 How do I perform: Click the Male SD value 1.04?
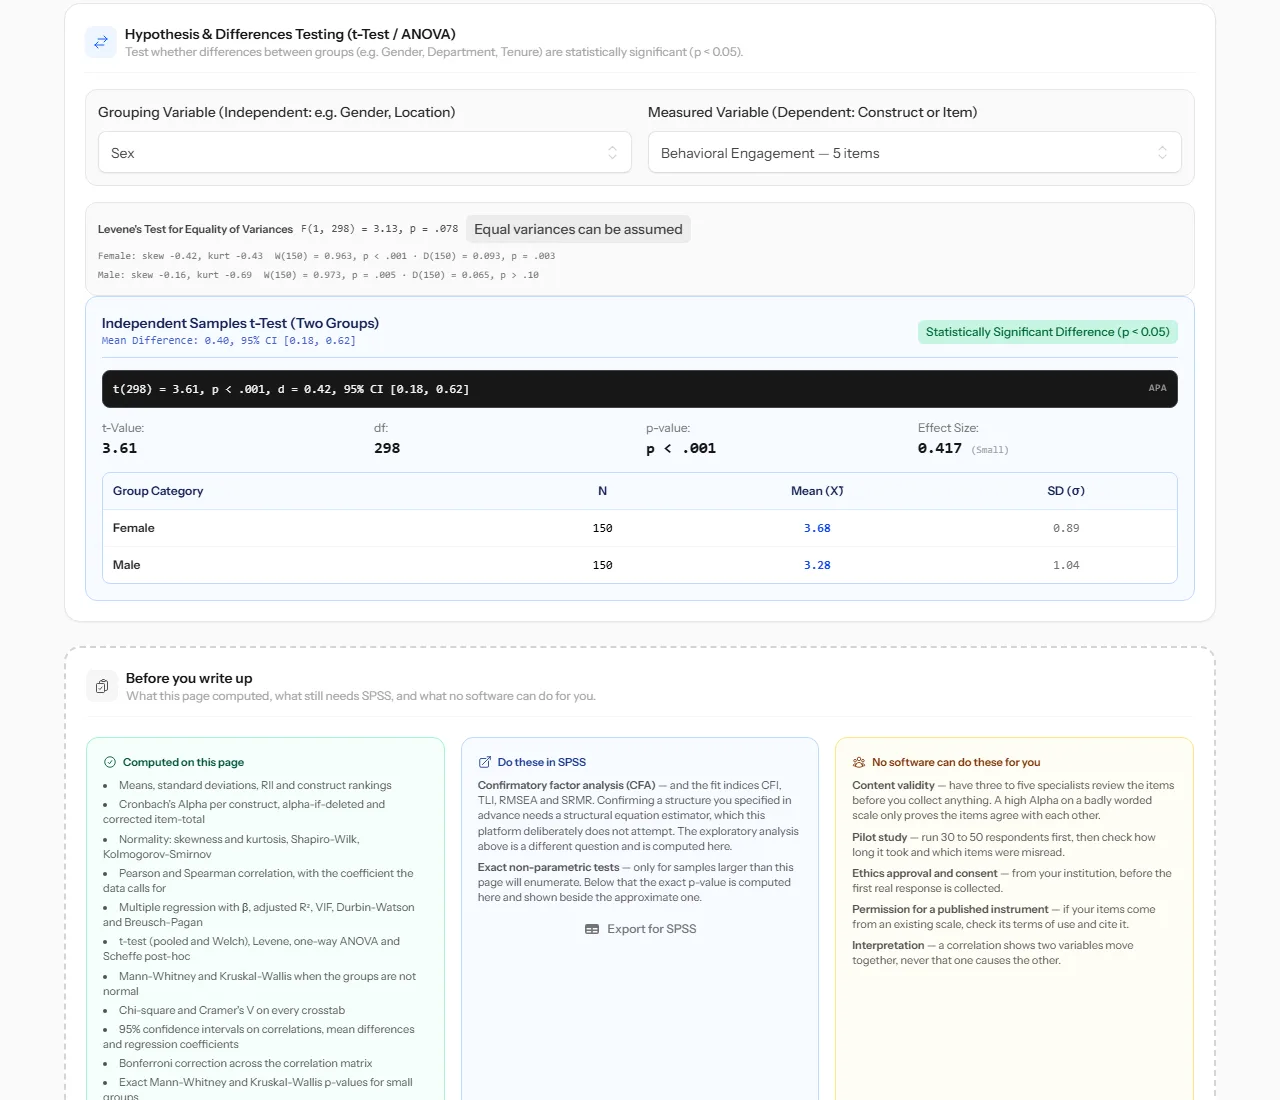click(x=1066, y=565)
